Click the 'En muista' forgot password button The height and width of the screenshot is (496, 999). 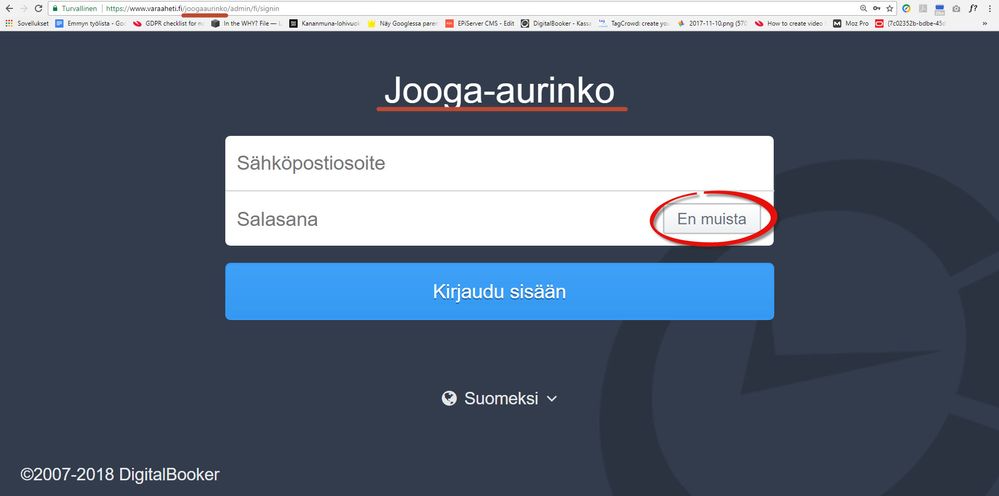(x=712, y=219)
